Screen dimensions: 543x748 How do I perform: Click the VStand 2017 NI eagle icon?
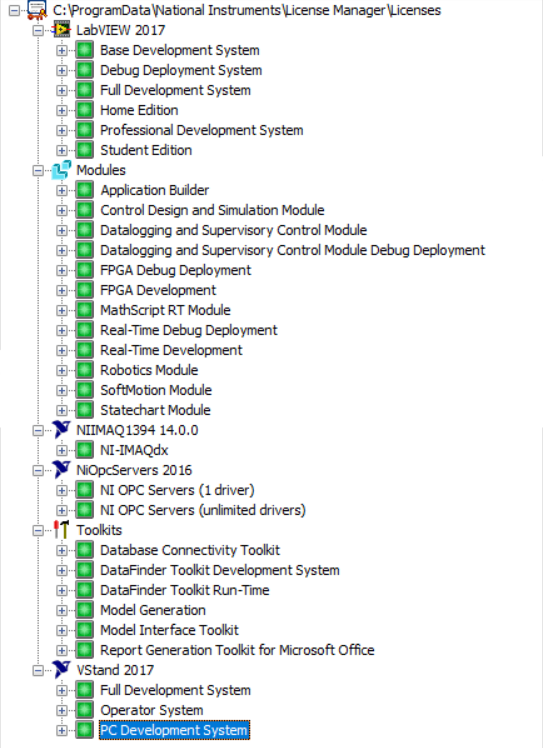(62, 670)
